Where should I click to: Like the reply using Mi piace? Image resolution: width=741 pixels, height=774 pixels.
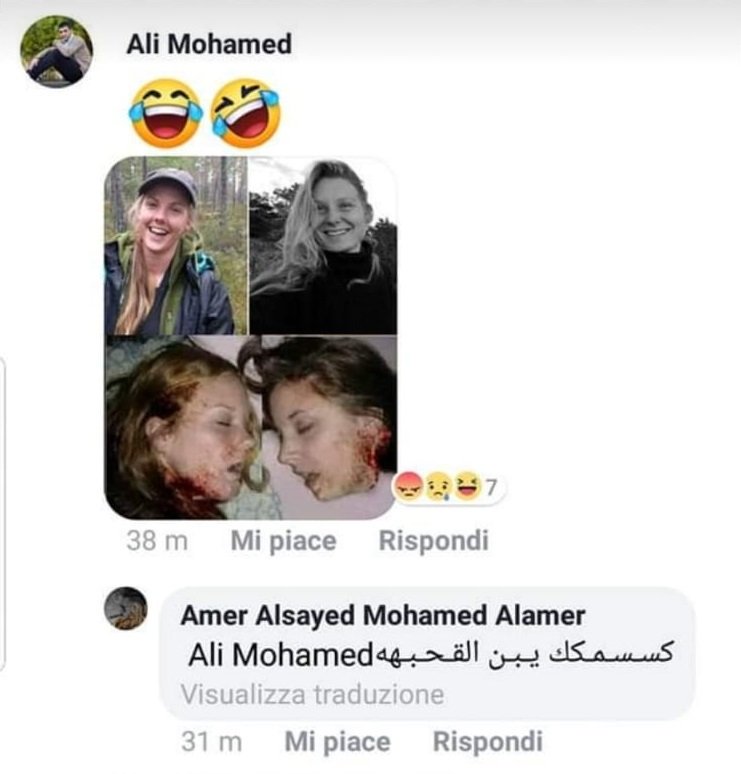[x=338, y=742]
